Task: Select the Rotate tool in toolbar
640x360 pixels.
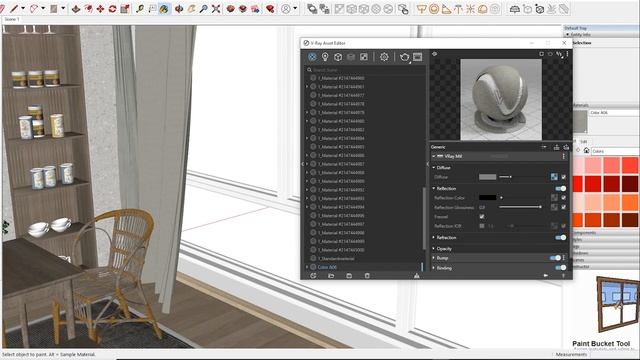Action: click(112, 9)
